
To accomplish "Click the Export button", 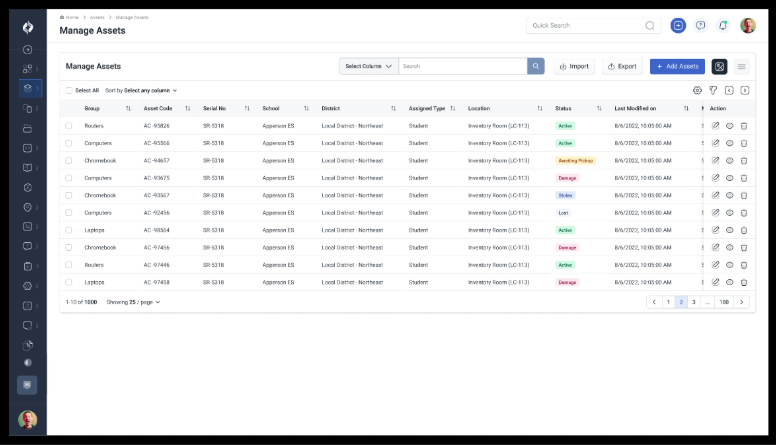I will pos(622,66).
